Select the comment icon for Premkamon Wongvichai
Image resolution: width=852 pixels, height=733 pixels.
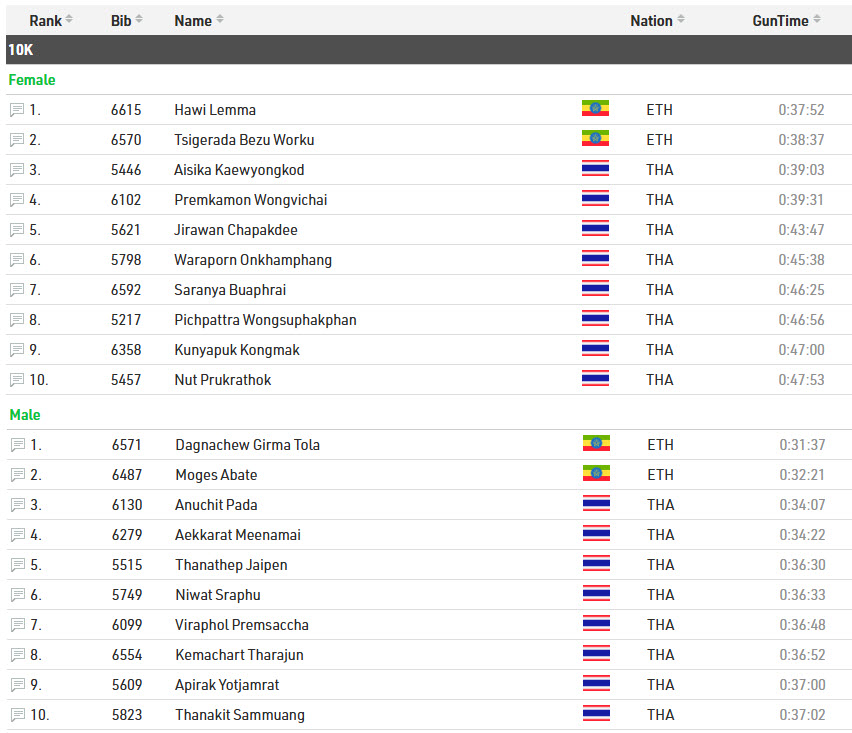tap(17, 200)
